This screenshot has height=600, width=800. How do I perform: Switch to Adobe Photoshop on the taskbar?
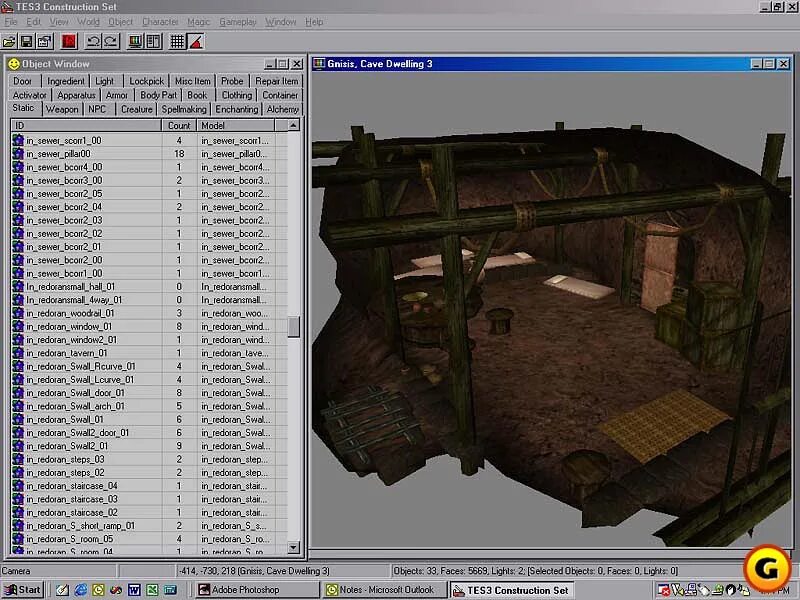tap(257, 590)
